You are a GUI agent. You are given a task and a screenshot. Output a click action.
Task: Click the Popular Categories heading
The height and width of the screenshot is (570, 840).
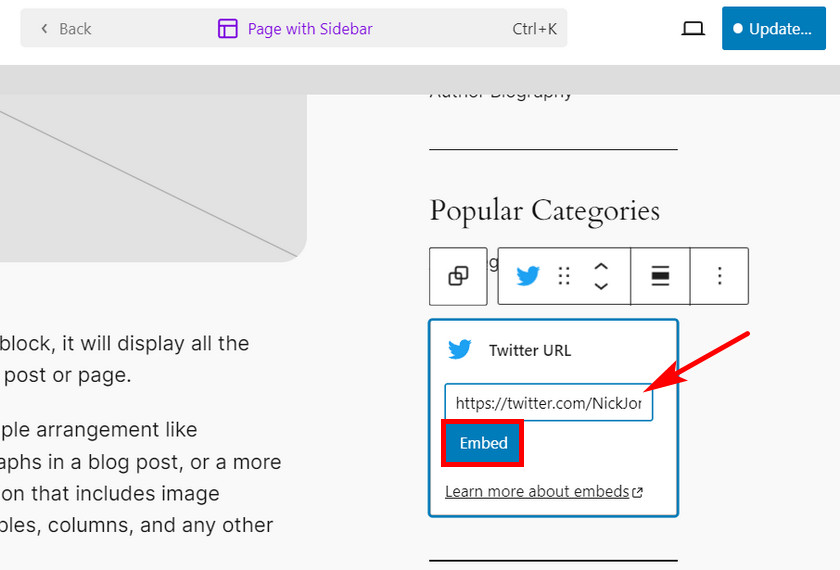545,211
